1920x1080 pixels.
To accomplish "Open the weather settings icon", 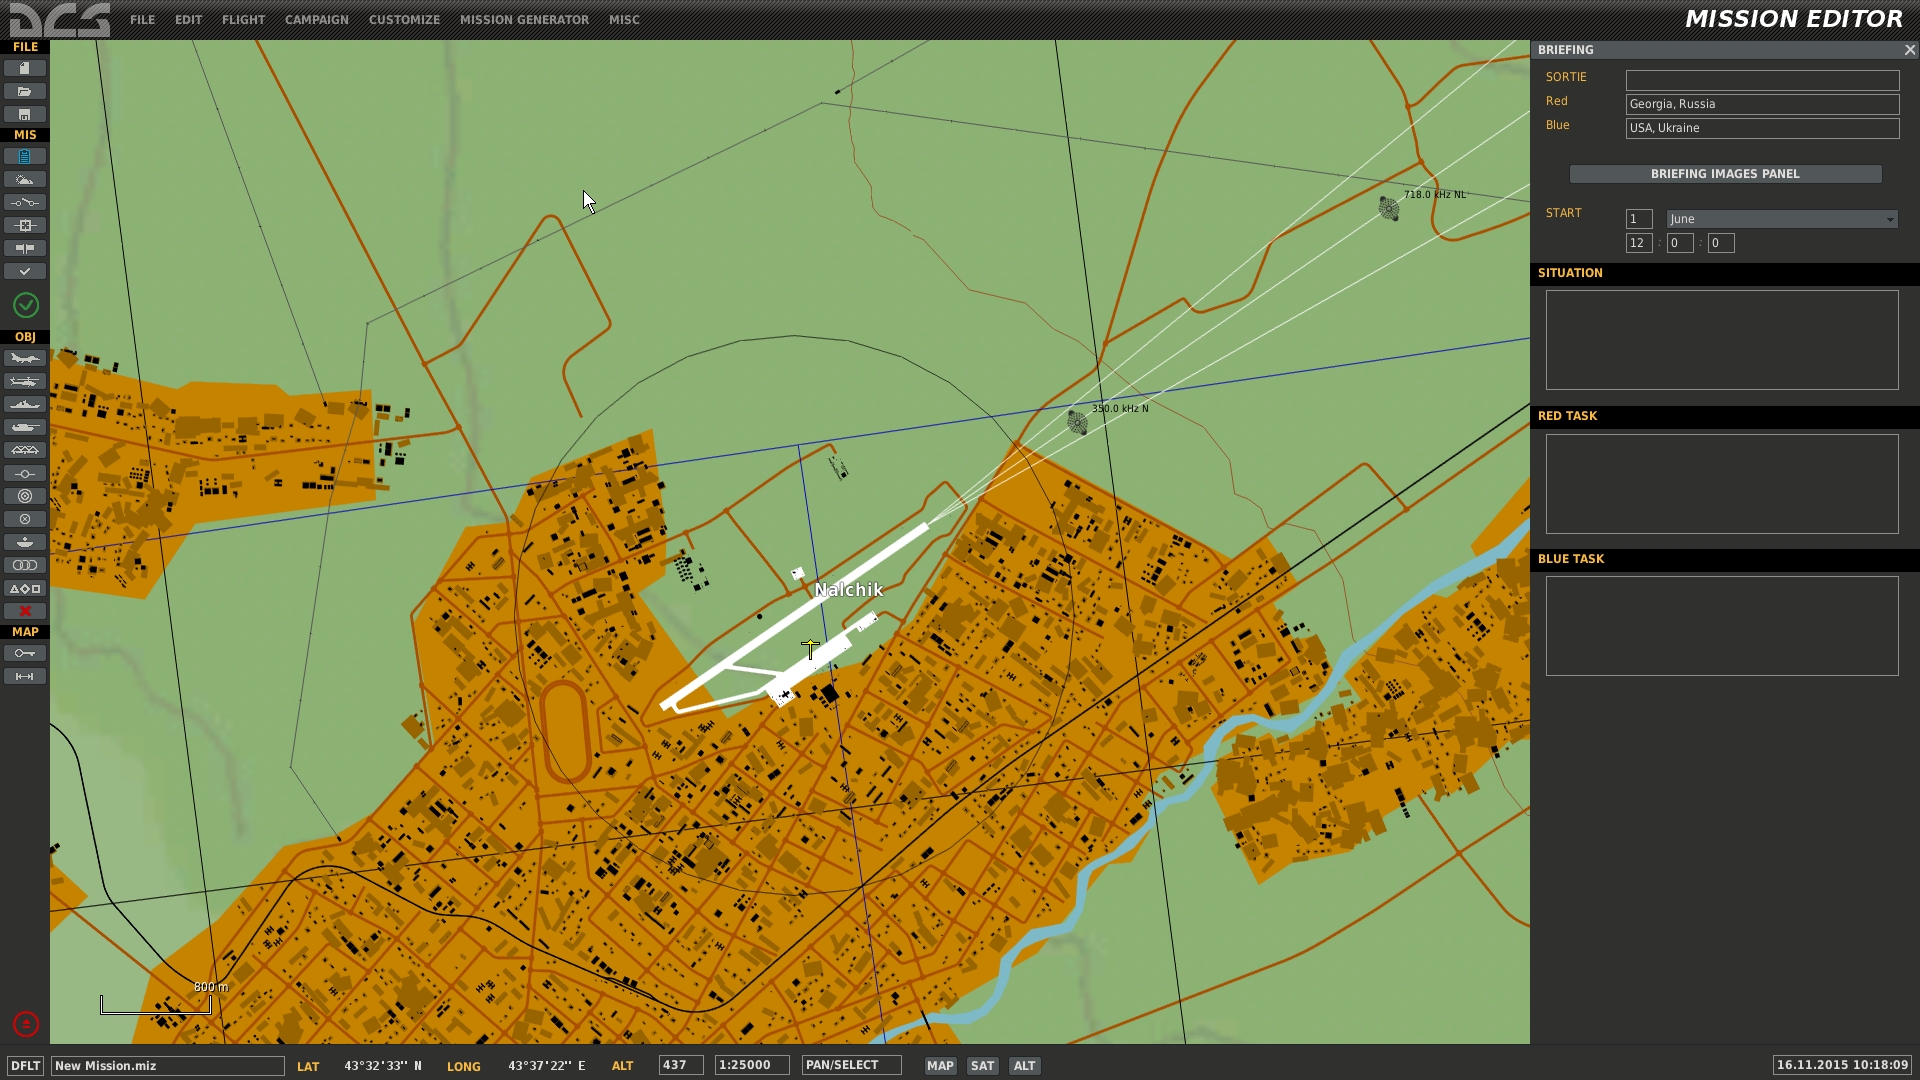I will click(x=25, y=179).
